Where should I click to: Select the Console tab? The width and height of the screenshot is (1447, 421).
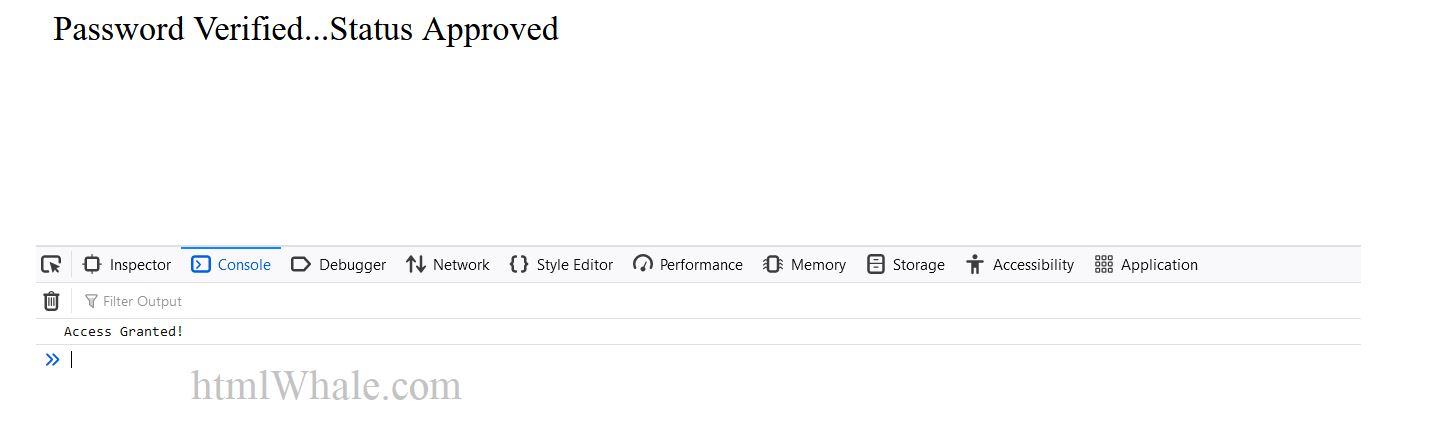(231, 265)
